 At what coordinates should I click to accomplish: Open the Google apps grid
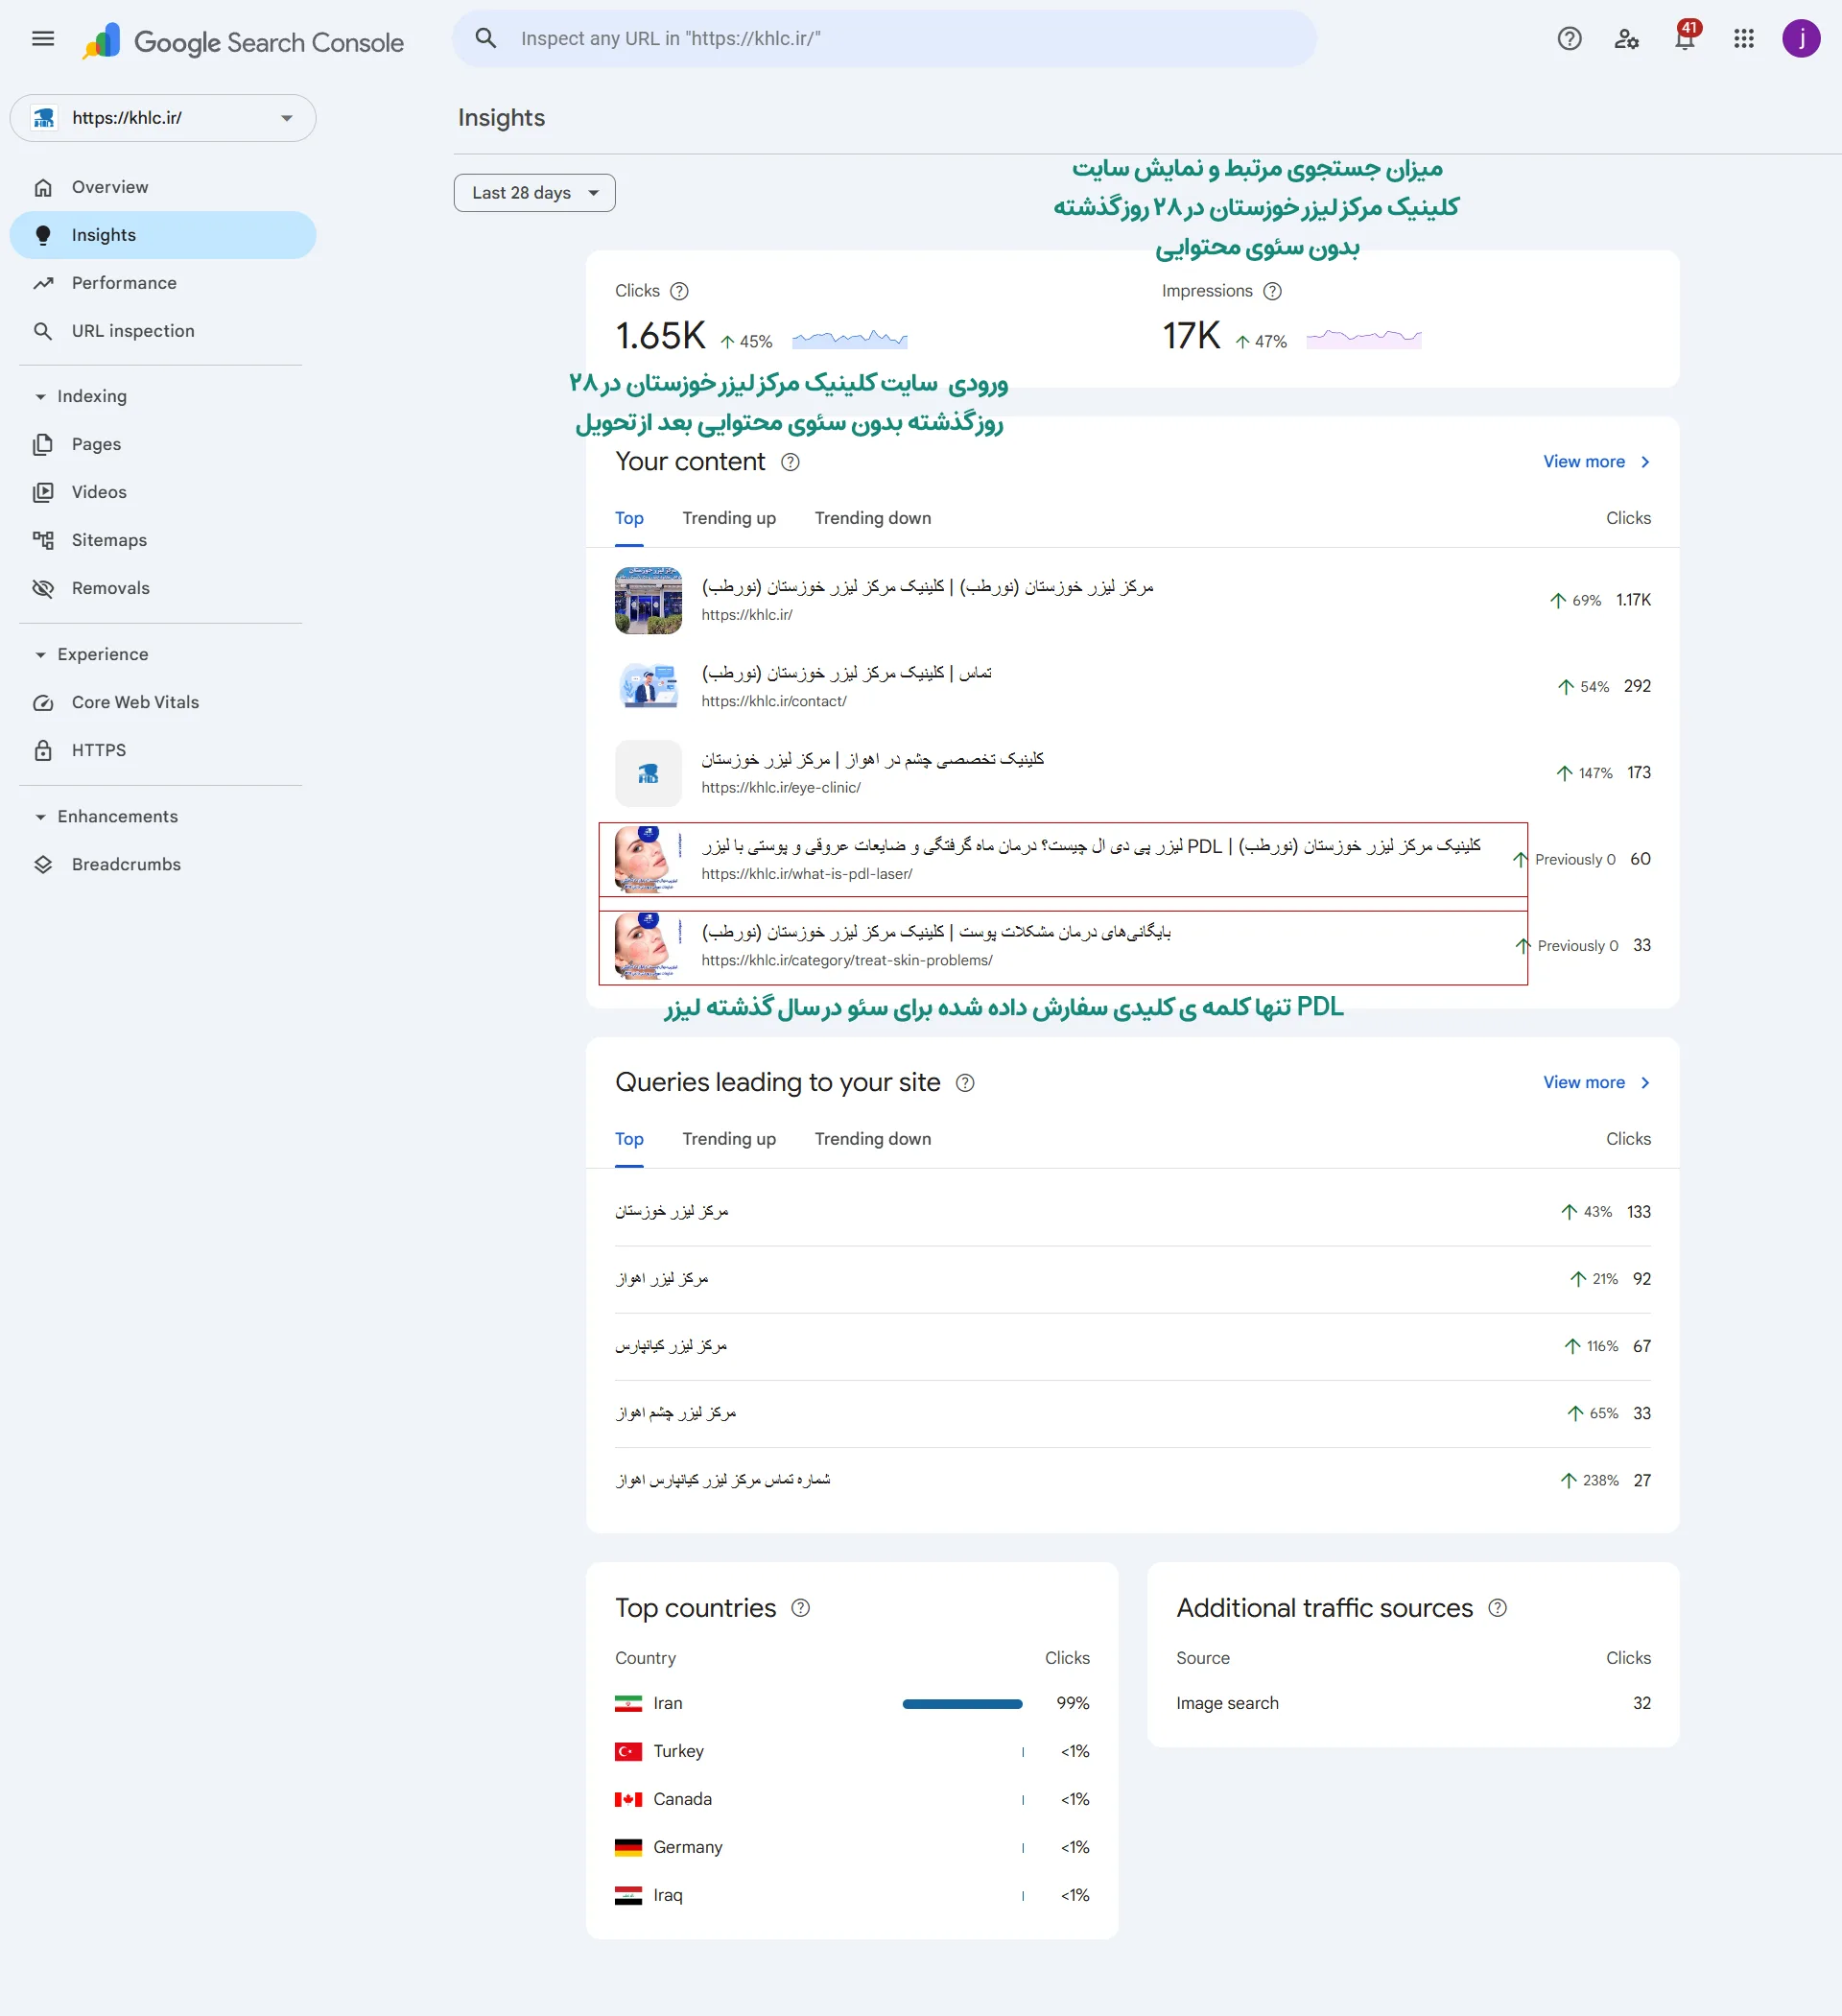coord(1744,39)
